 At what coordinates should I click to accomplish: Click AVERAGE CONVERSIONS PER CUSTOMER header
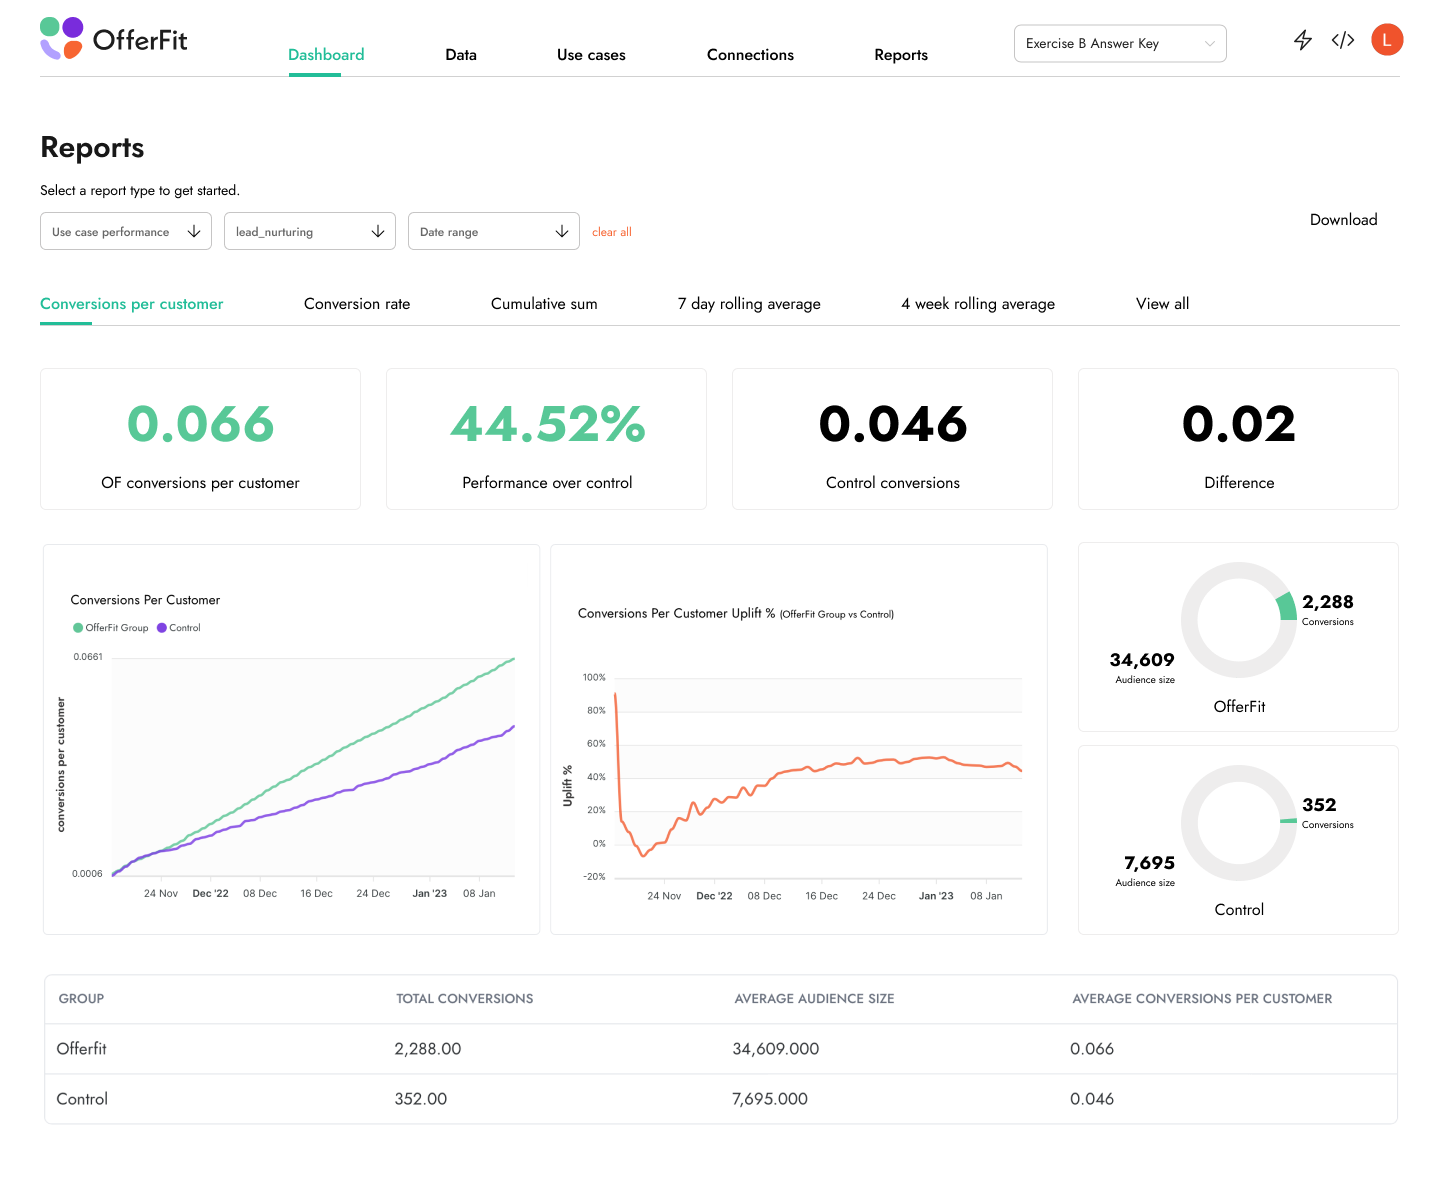[x=1202, y=999]
